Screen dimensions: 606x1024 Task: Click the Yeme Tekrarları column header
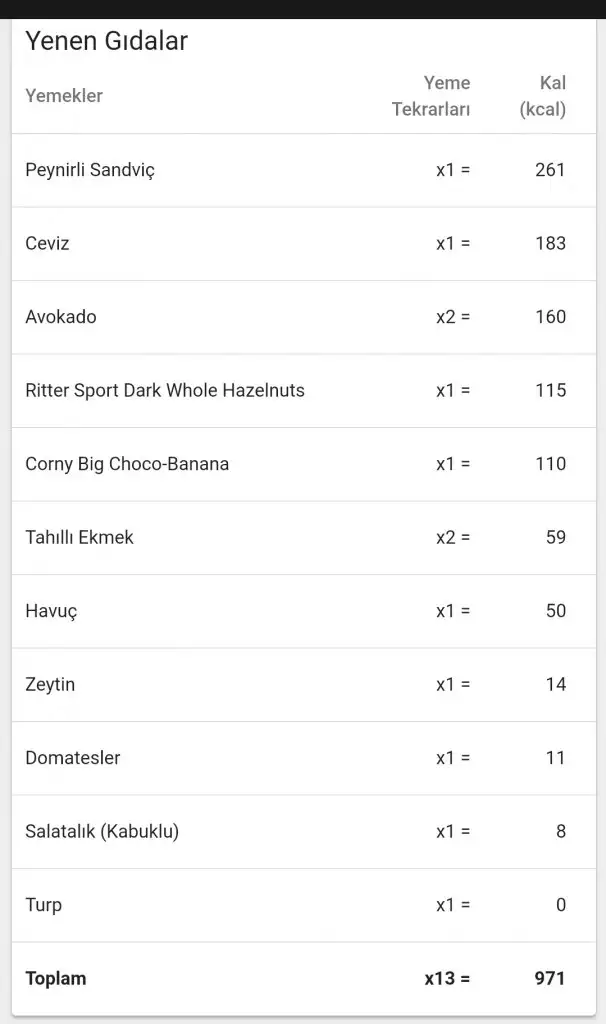click(x=431, y=96)
